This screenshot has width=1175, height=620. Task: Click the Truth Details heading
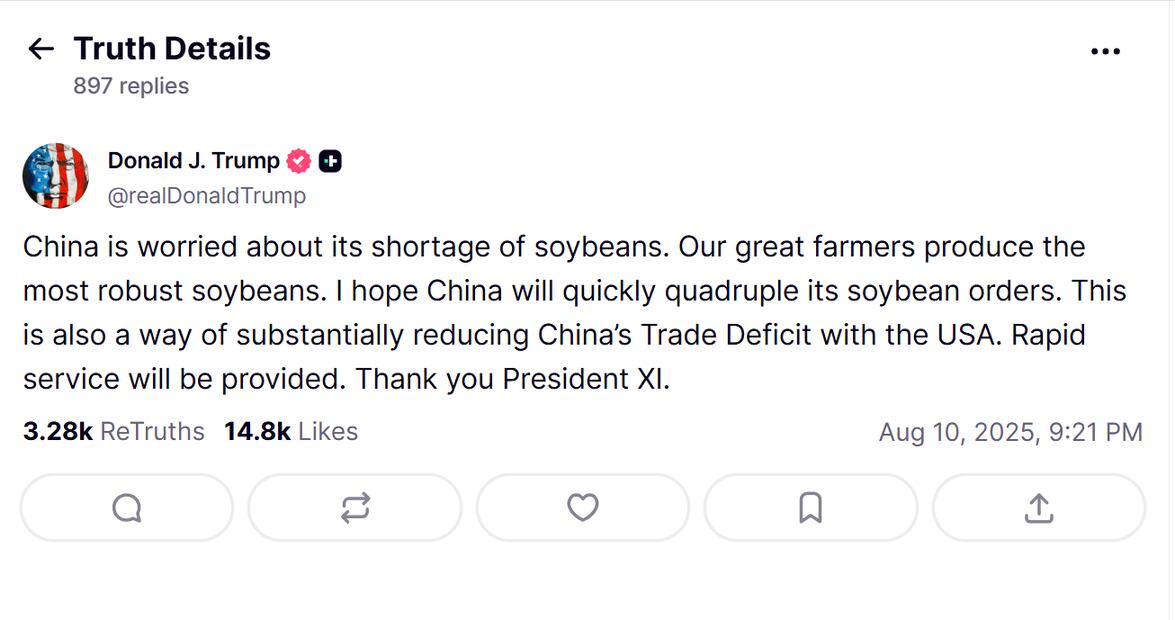pyautogui.click(x=172, y=49)
